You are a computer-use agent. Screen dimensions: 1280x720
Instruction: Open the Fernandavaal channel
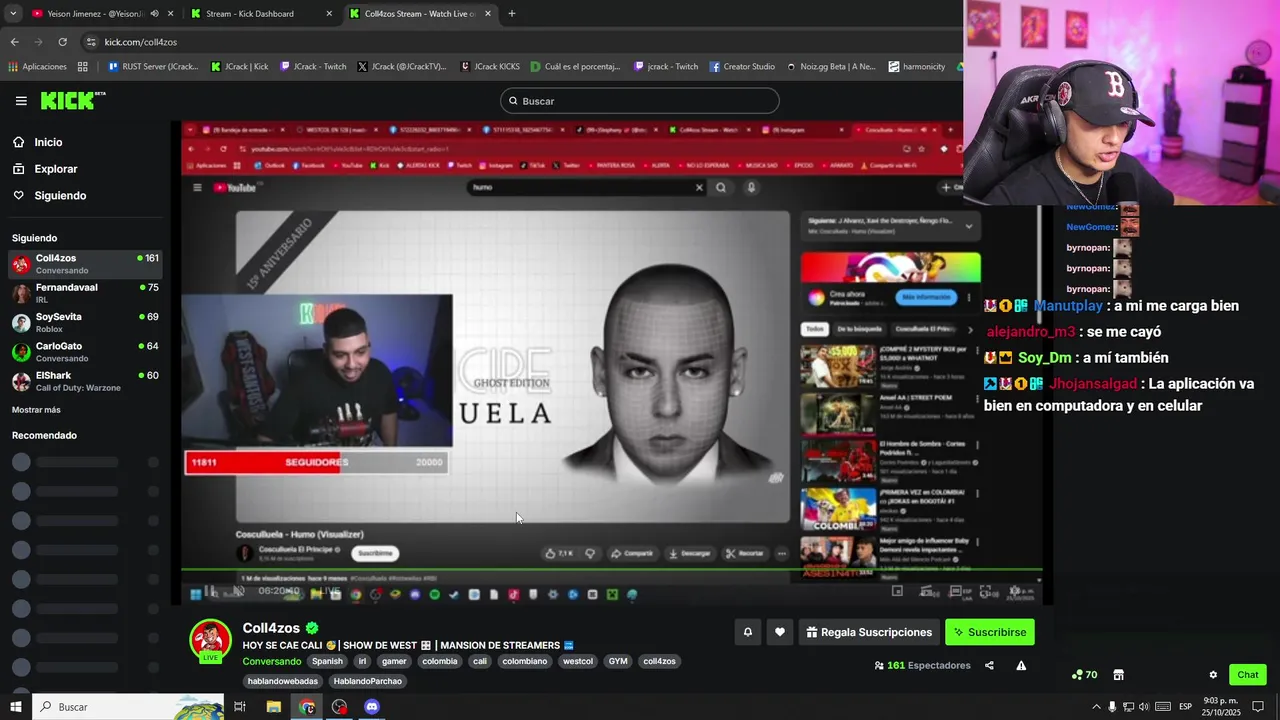tap(86, 293)
